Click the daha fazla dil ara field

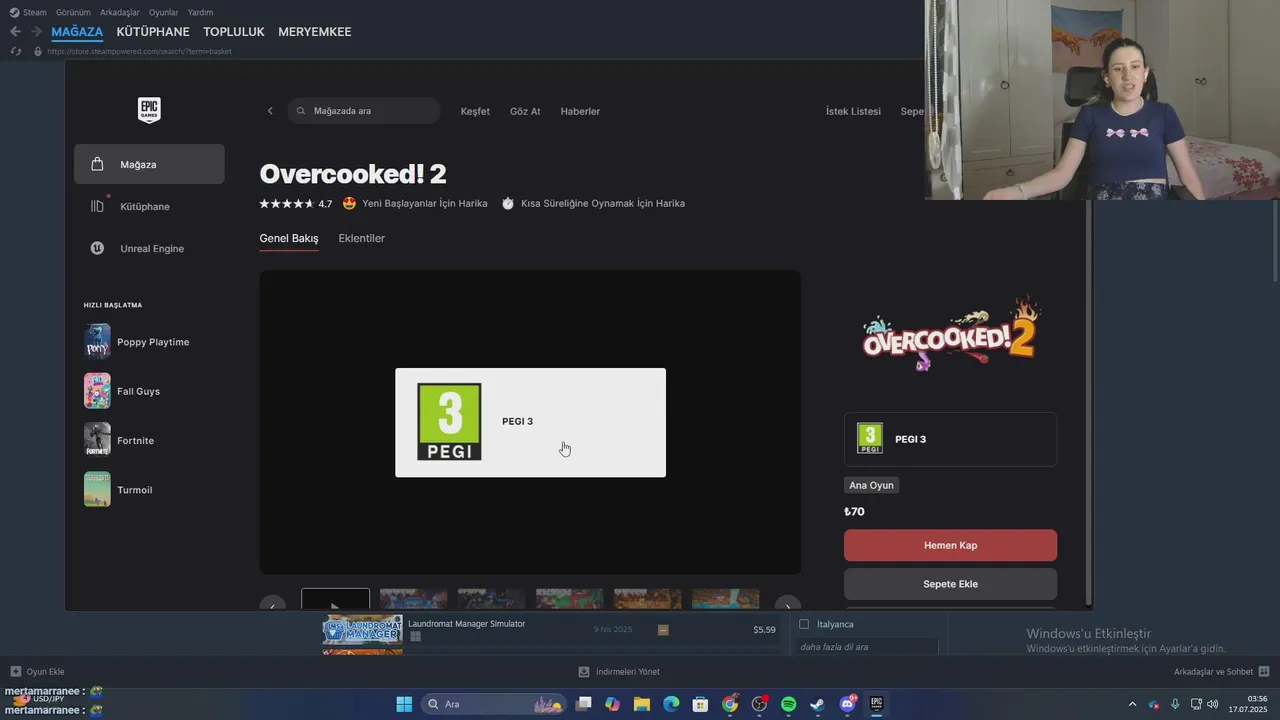click(867, 647)
